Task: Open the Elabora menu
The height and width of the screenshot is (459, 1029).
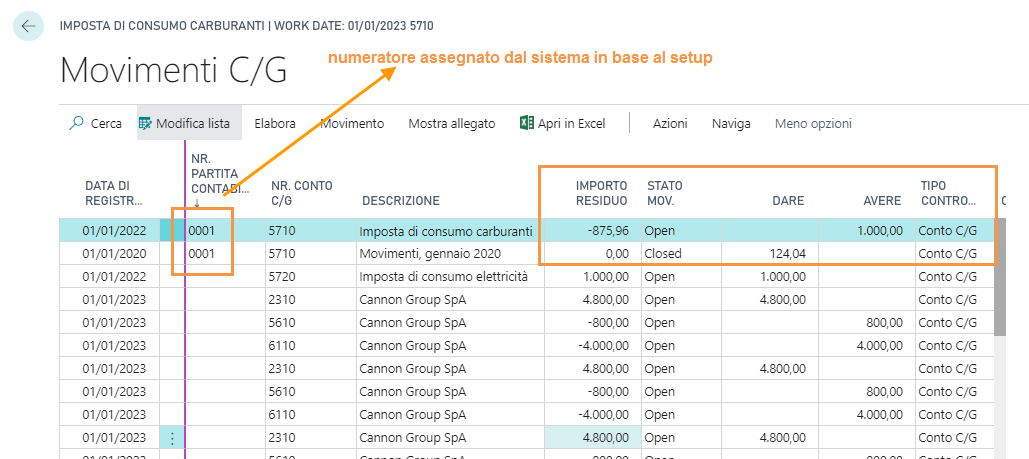Action: tap(275, 124)
